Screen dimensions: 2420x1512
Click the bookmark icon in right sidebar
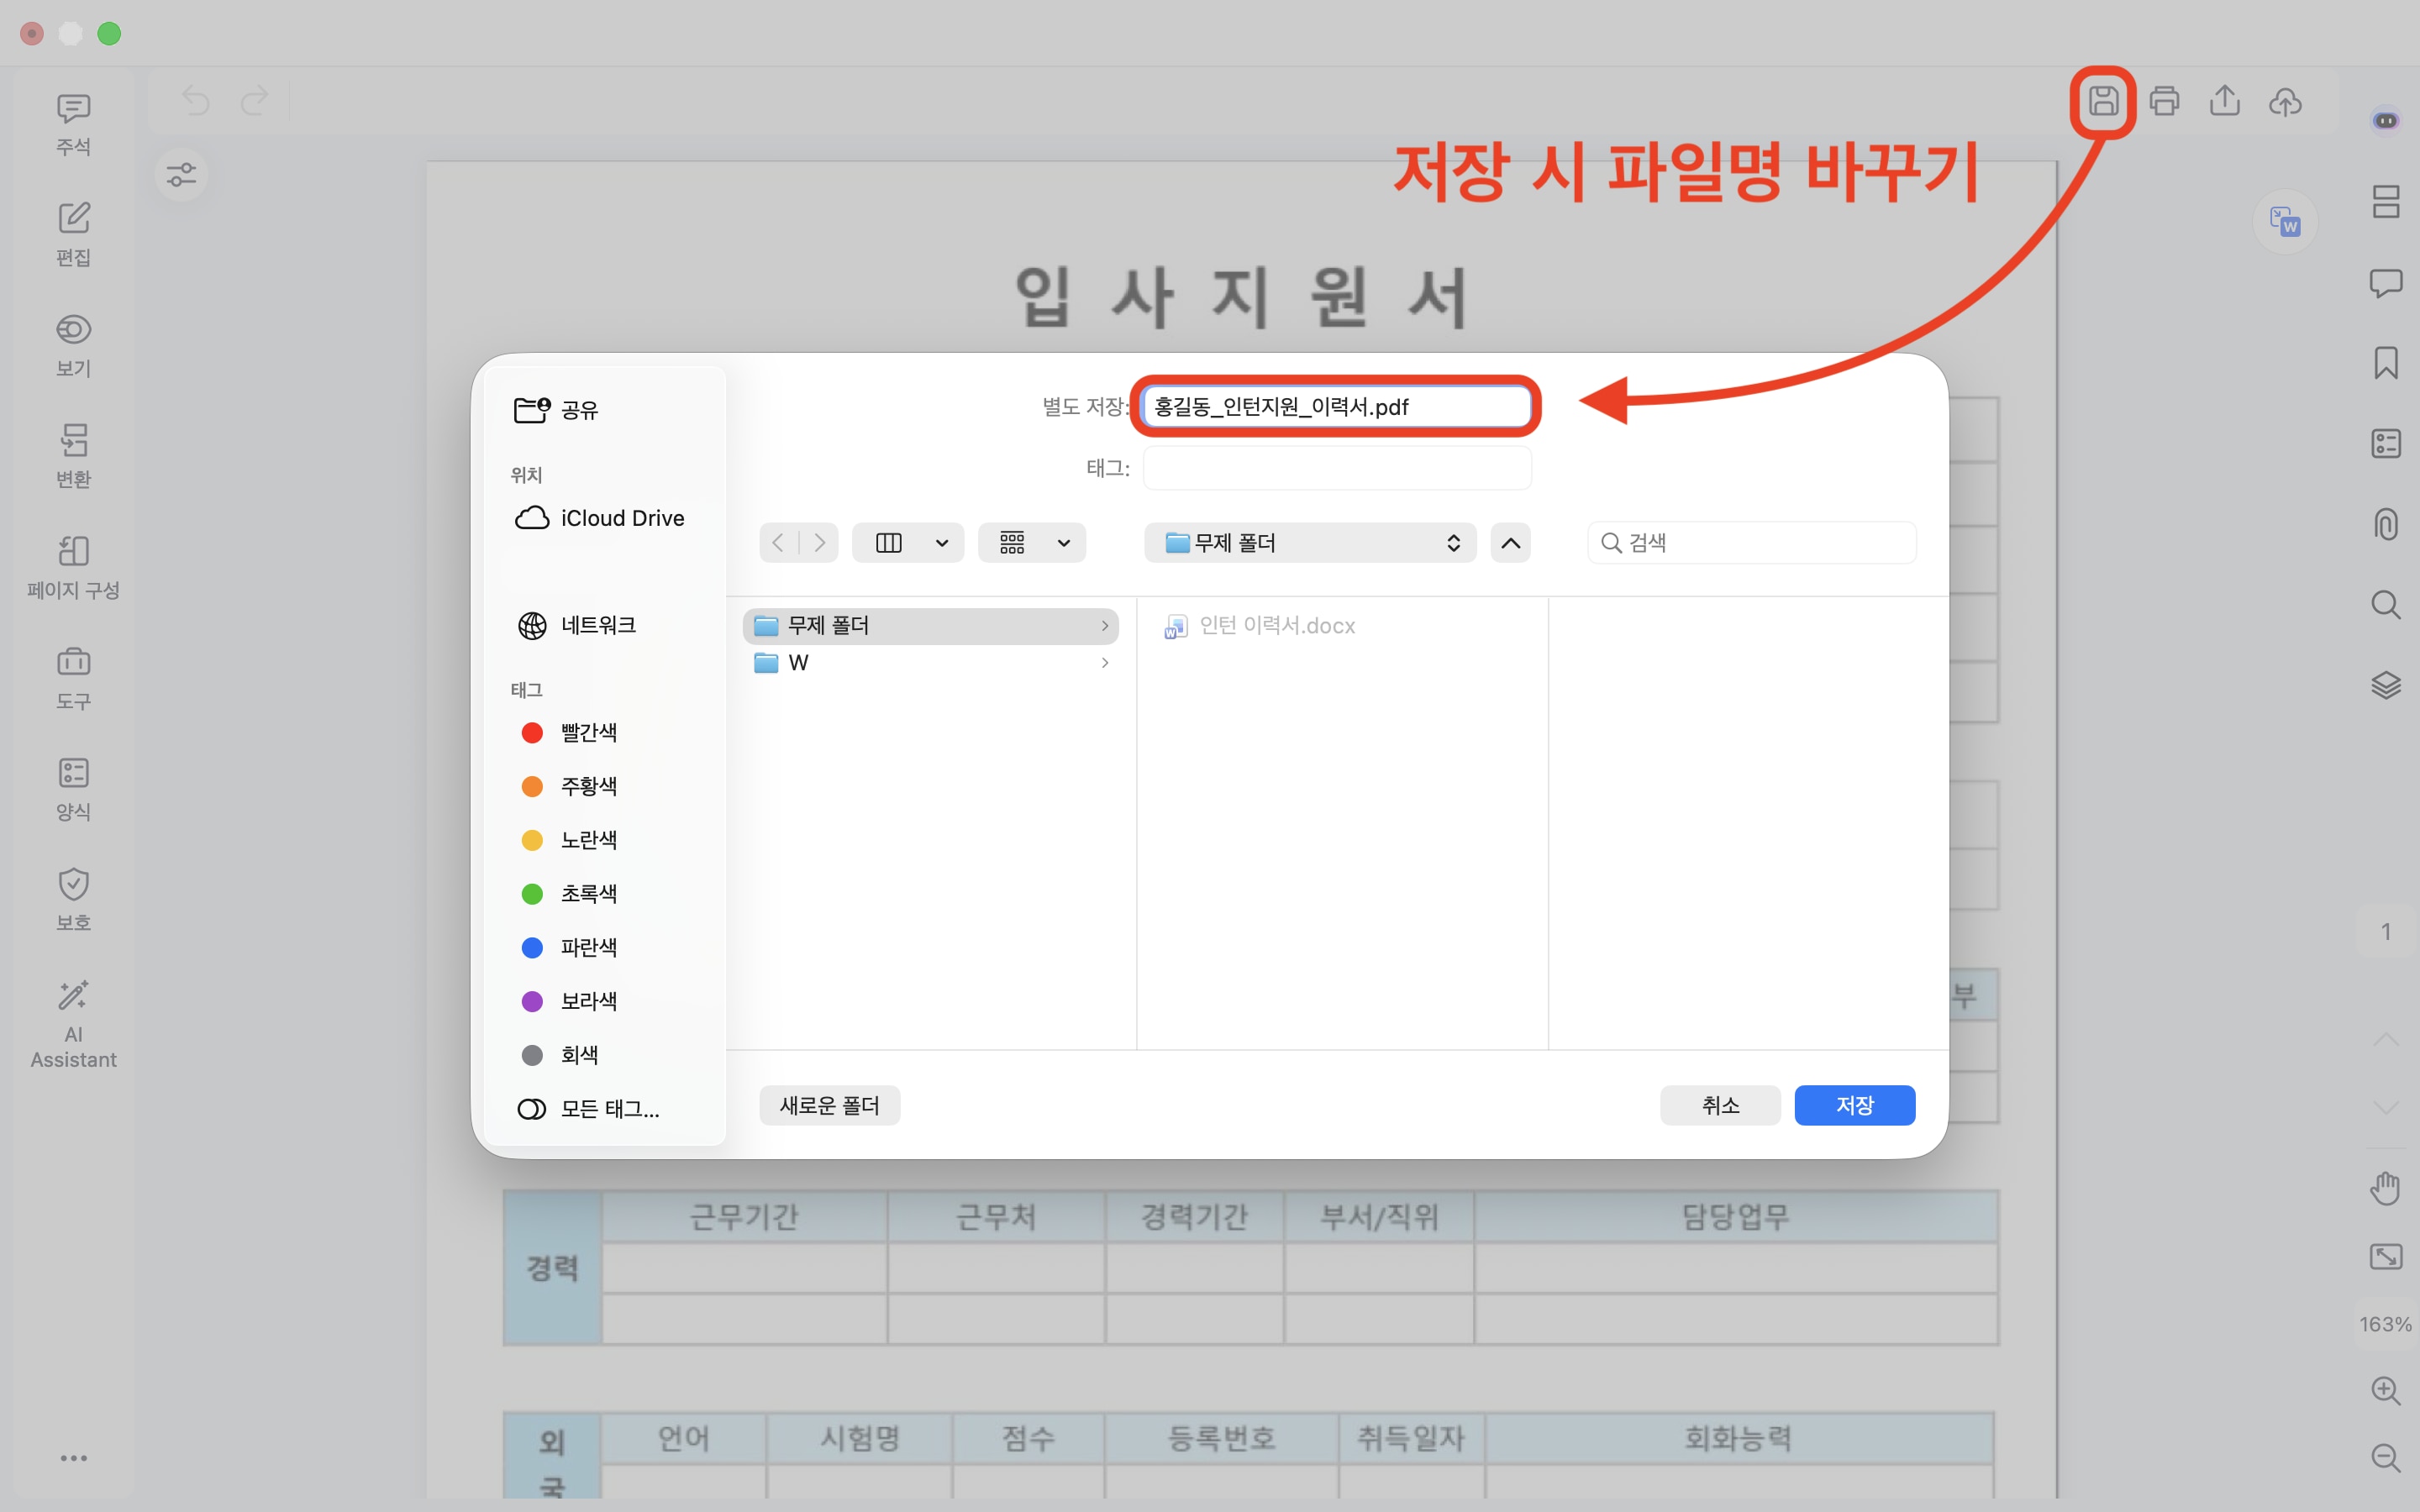pos(2385,363)
